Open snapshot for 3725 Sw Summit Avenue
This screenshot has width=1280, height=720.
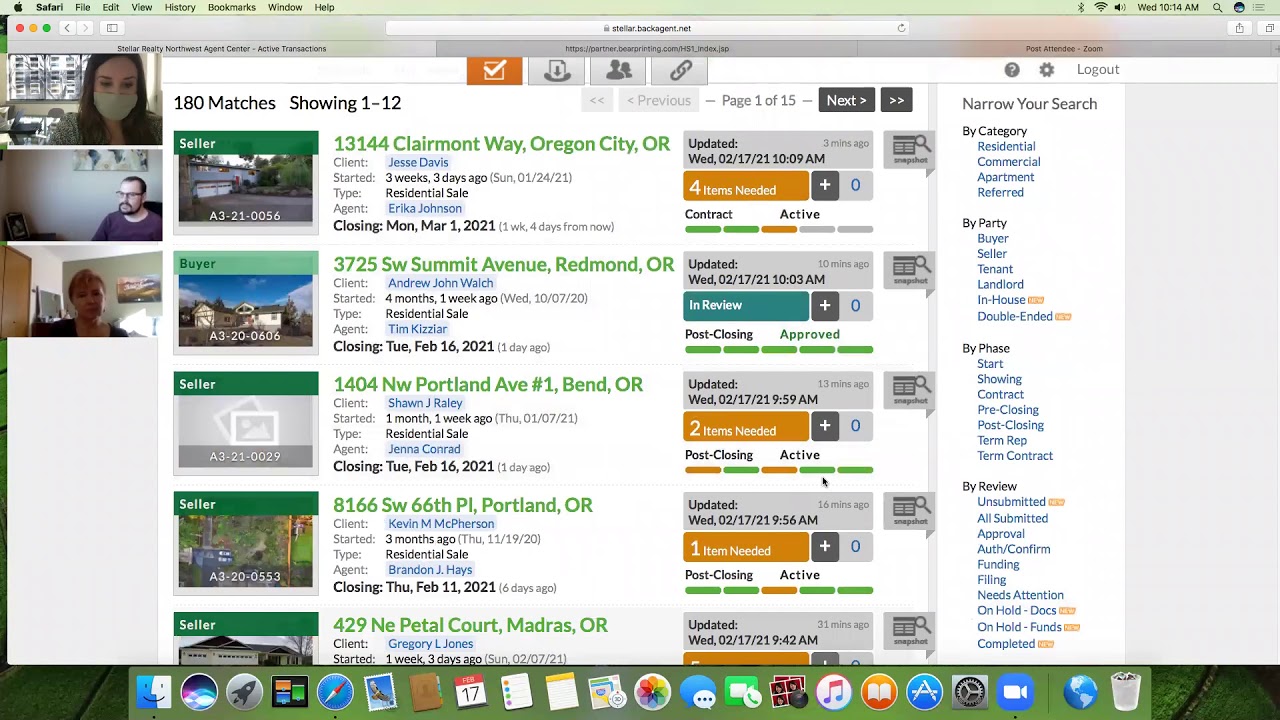pyautogui.click(x=910, y=271)
